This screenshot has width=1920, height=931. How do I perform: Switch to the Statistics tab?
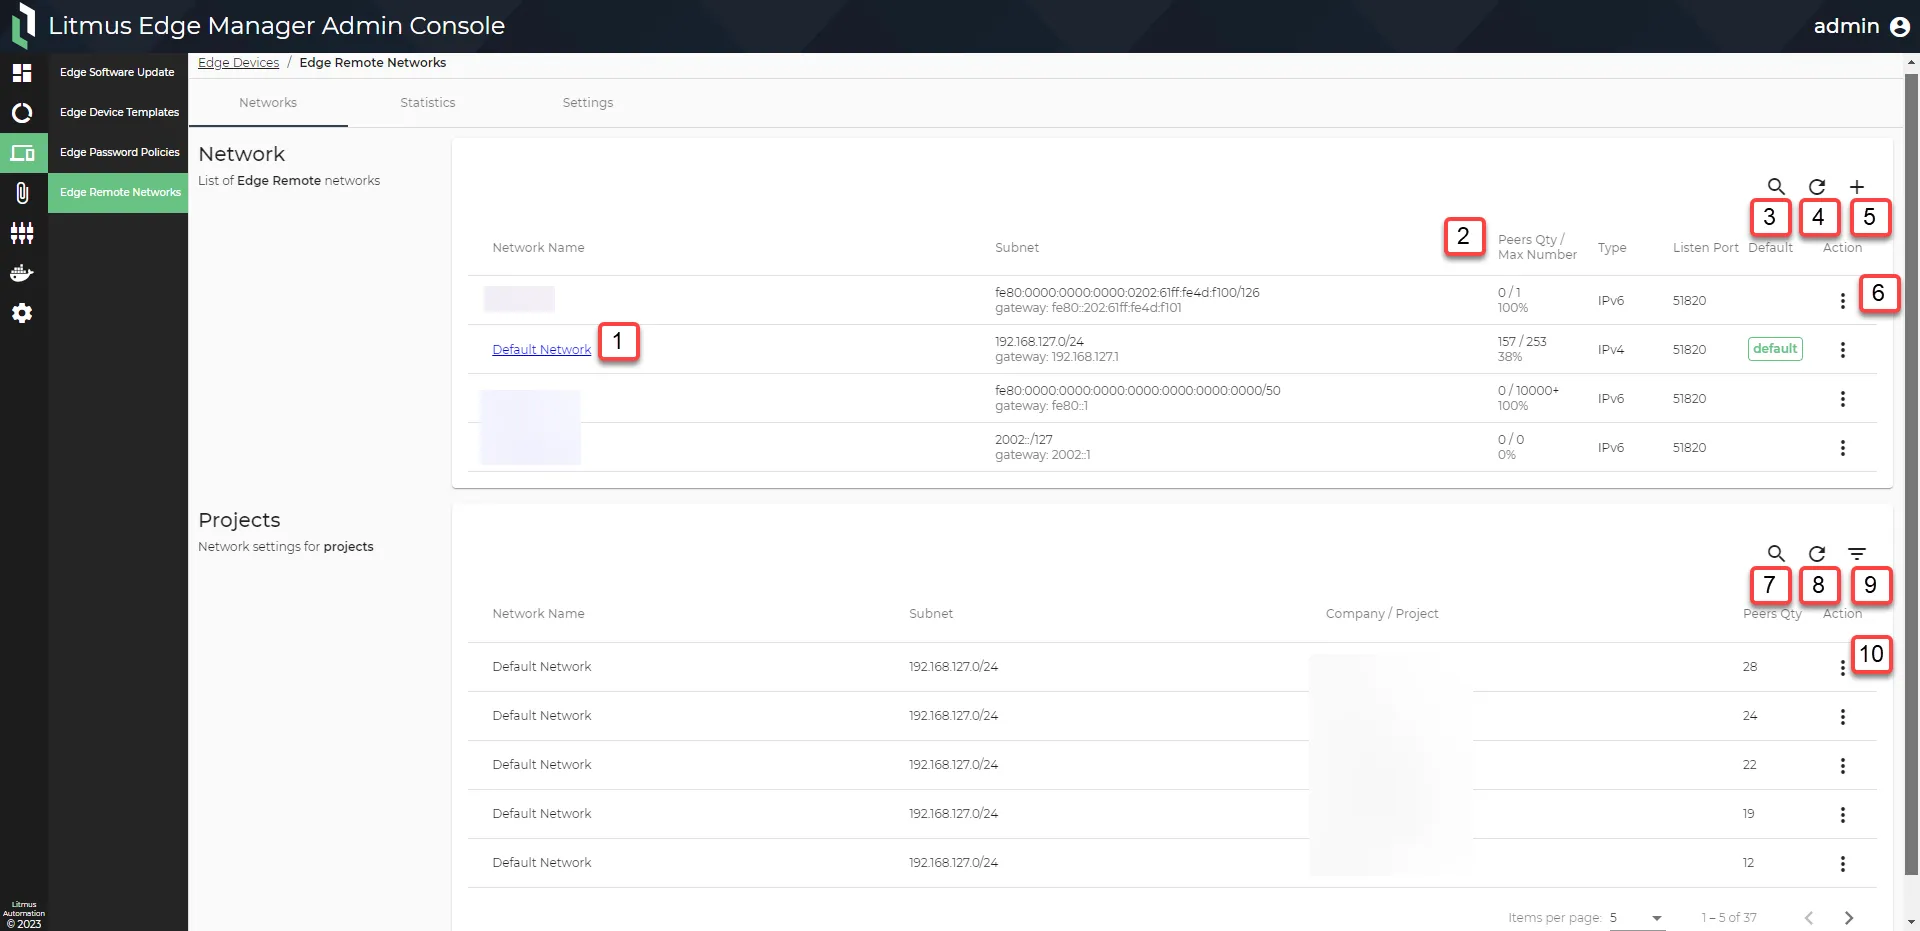(428, 103)
